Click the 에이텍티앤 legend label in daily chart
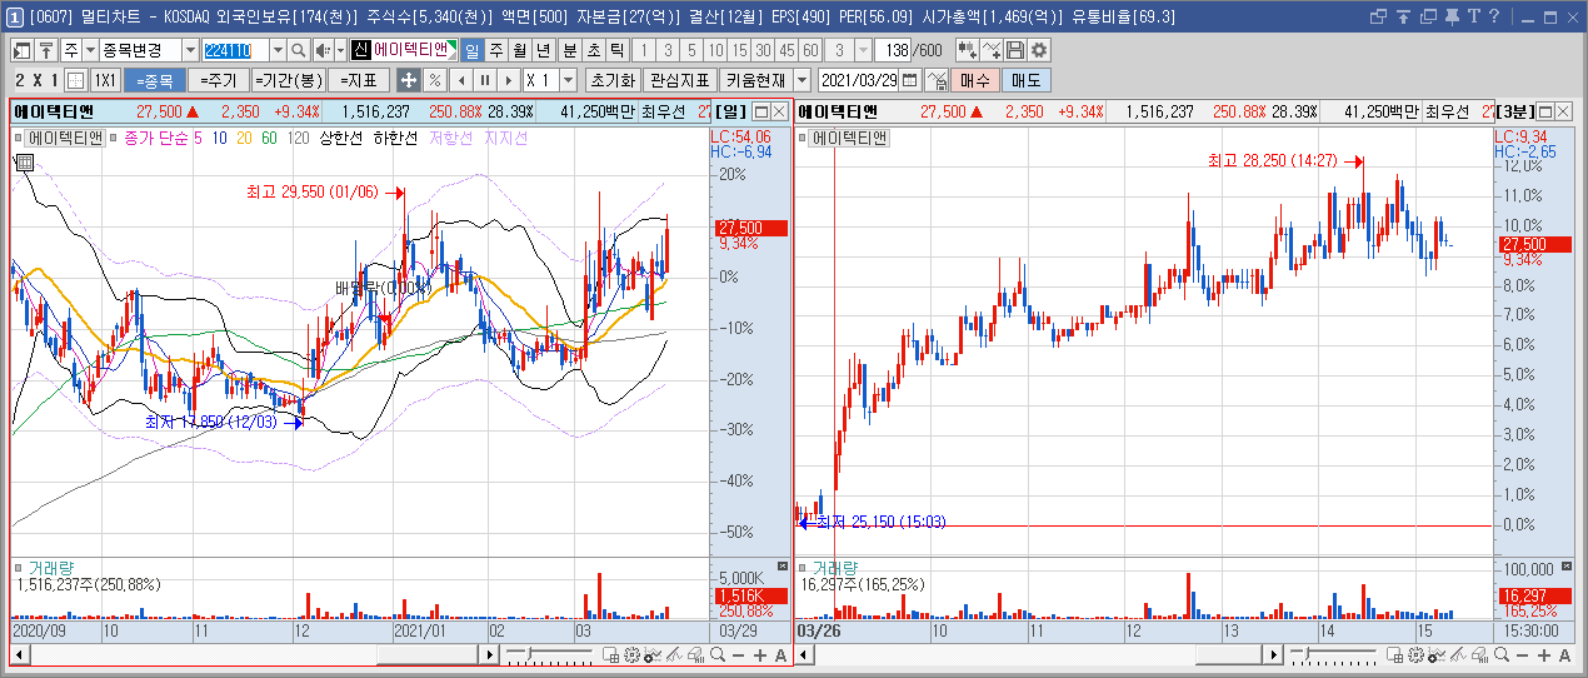This screenshot has height=678, width=1588. (x=65, y=138)
